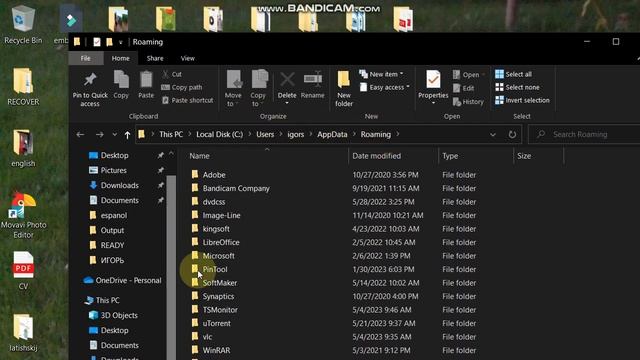Switch to the Share tab
This screenshot has width=640, height=360.
tap(155, 58)
